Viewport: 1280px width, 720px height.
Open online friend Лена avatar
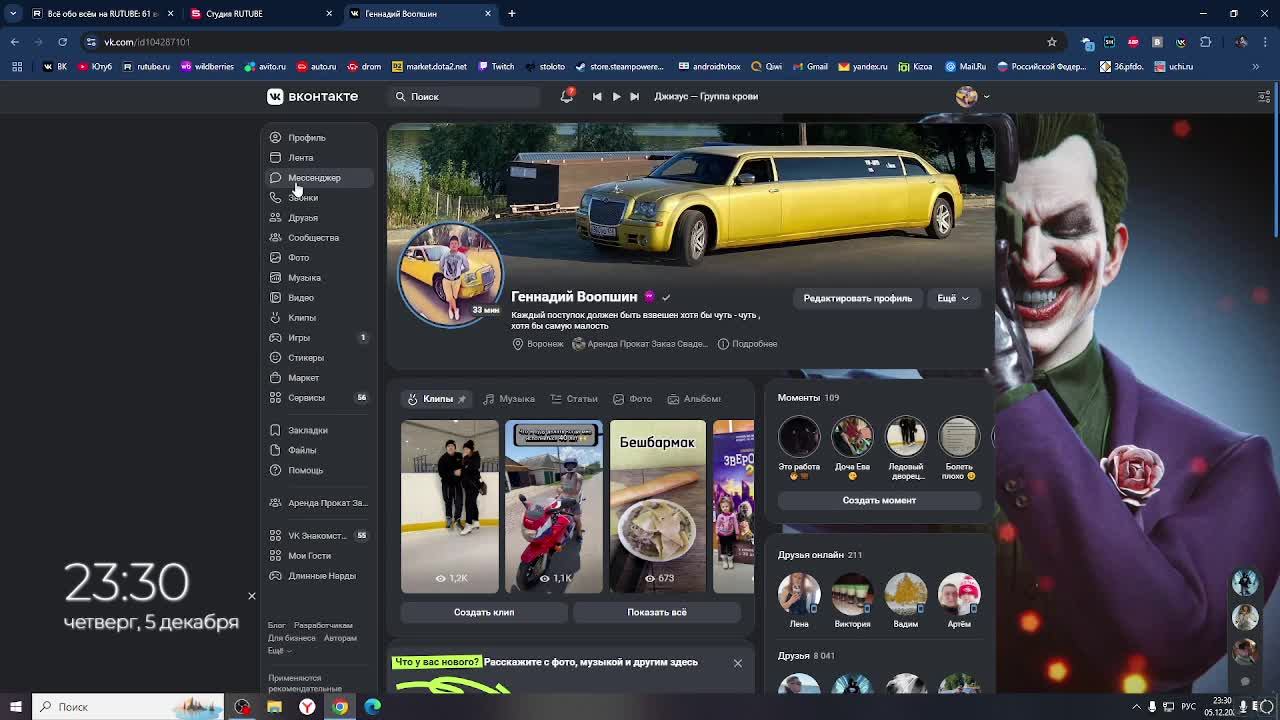799,593
